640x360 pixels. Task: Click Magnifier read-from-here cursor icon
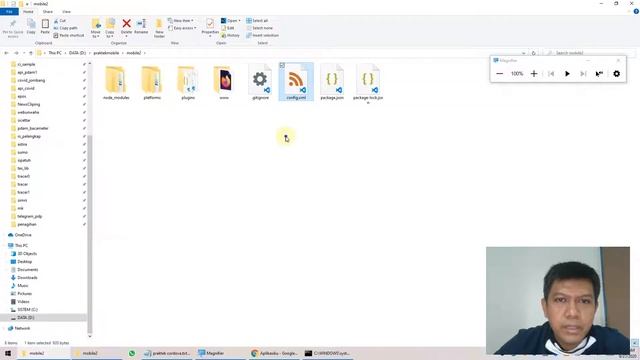click(599, 73)
